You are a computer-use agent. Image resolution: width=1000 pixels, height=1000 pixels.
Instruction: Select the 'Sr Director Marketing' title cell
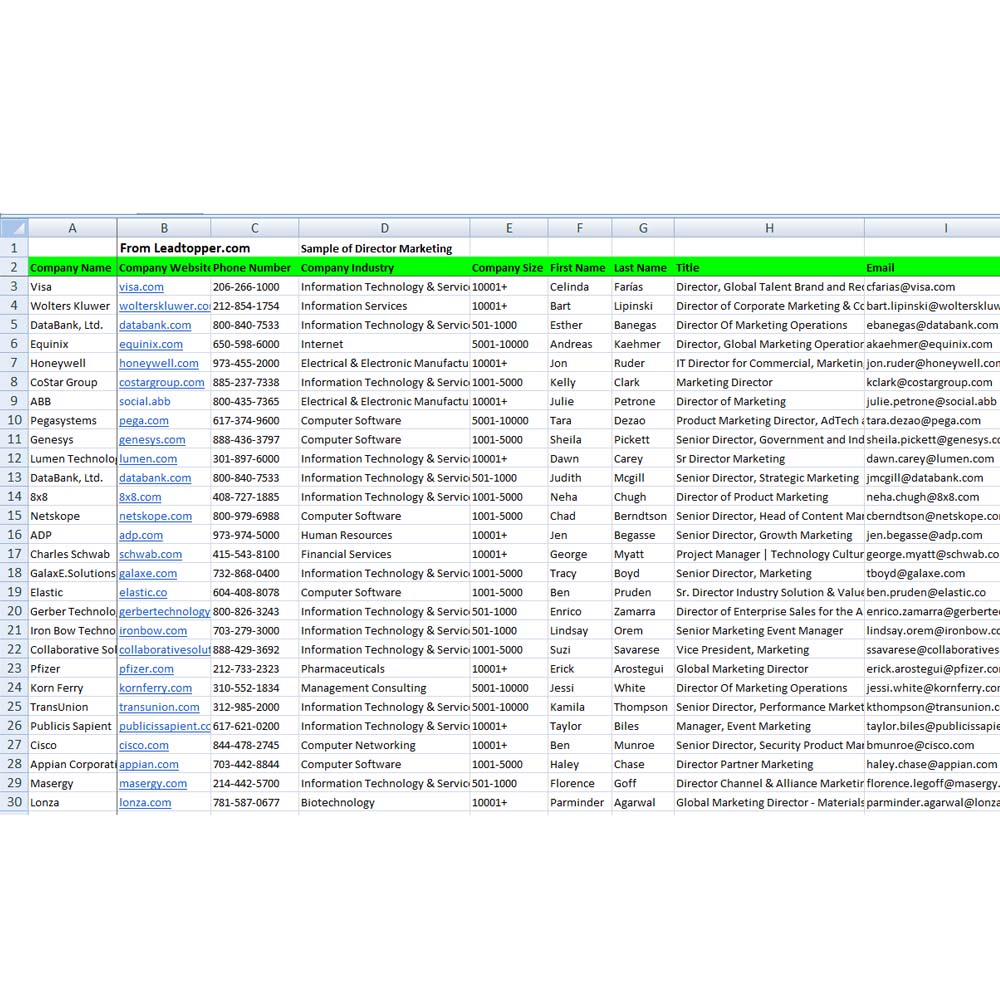point(770,459)
